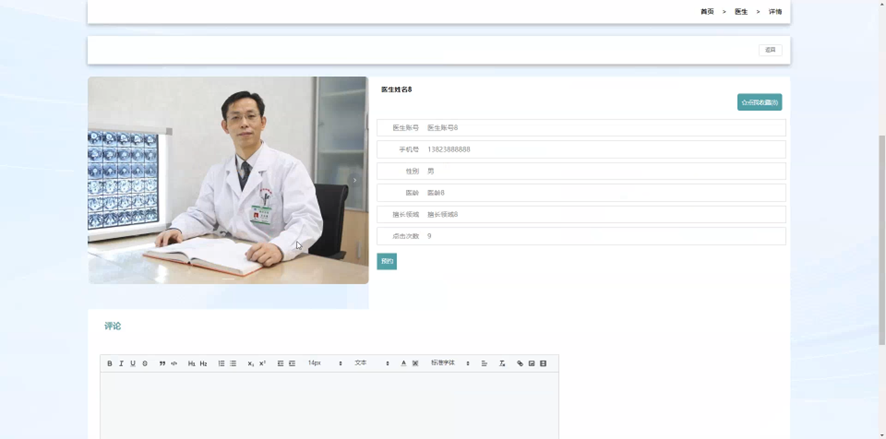Screen dimensions: 886x439
Task: Select phone number 13823888888
Action: [x=449, y=150]
